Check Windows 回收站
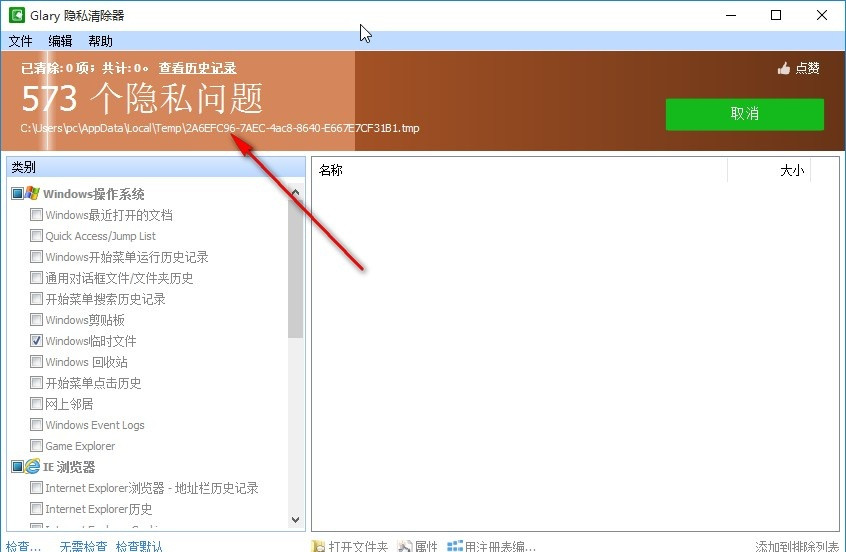This screenshot has width=846, height=552. (x=36, y=361)
